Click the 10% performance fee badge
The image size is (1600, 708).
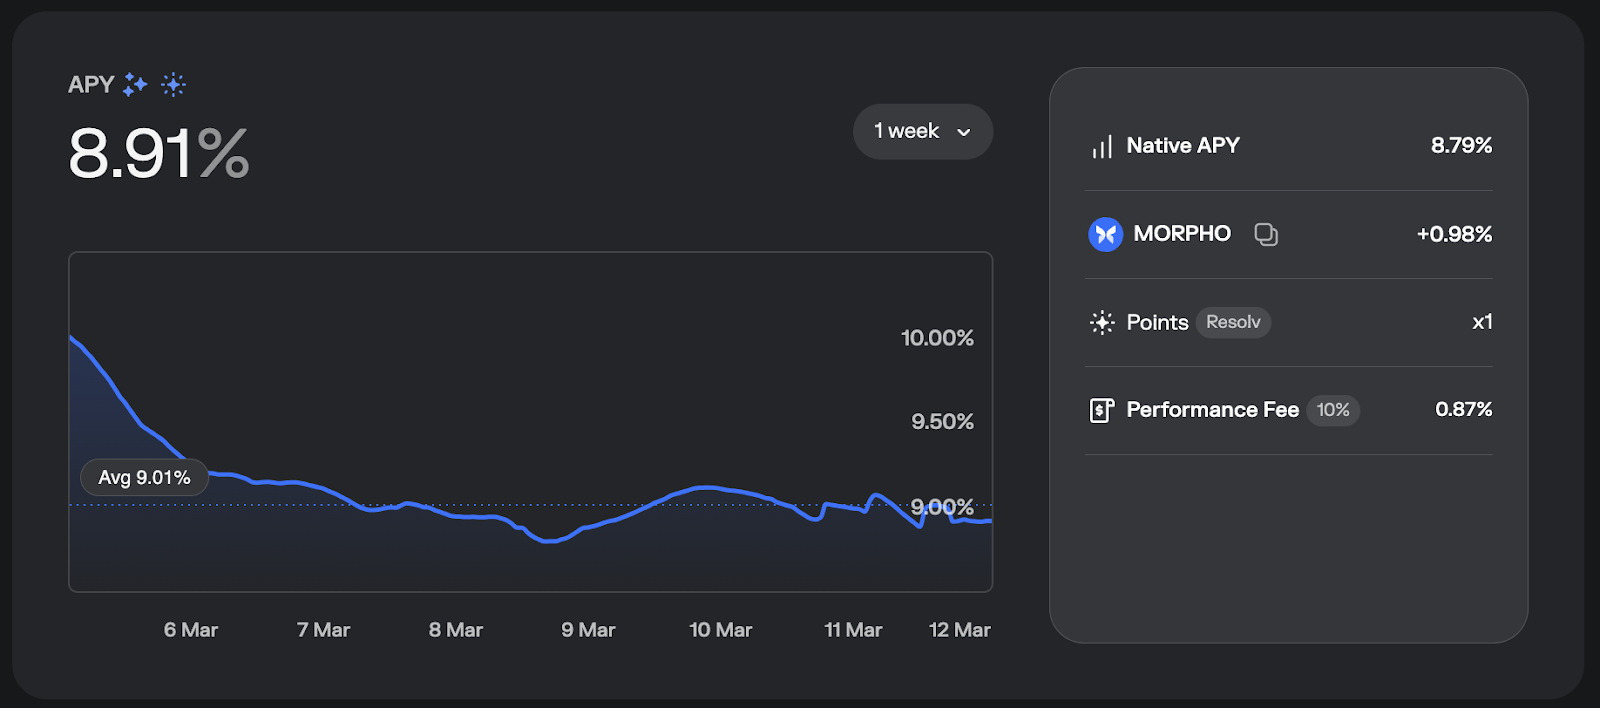(1333, 410)
